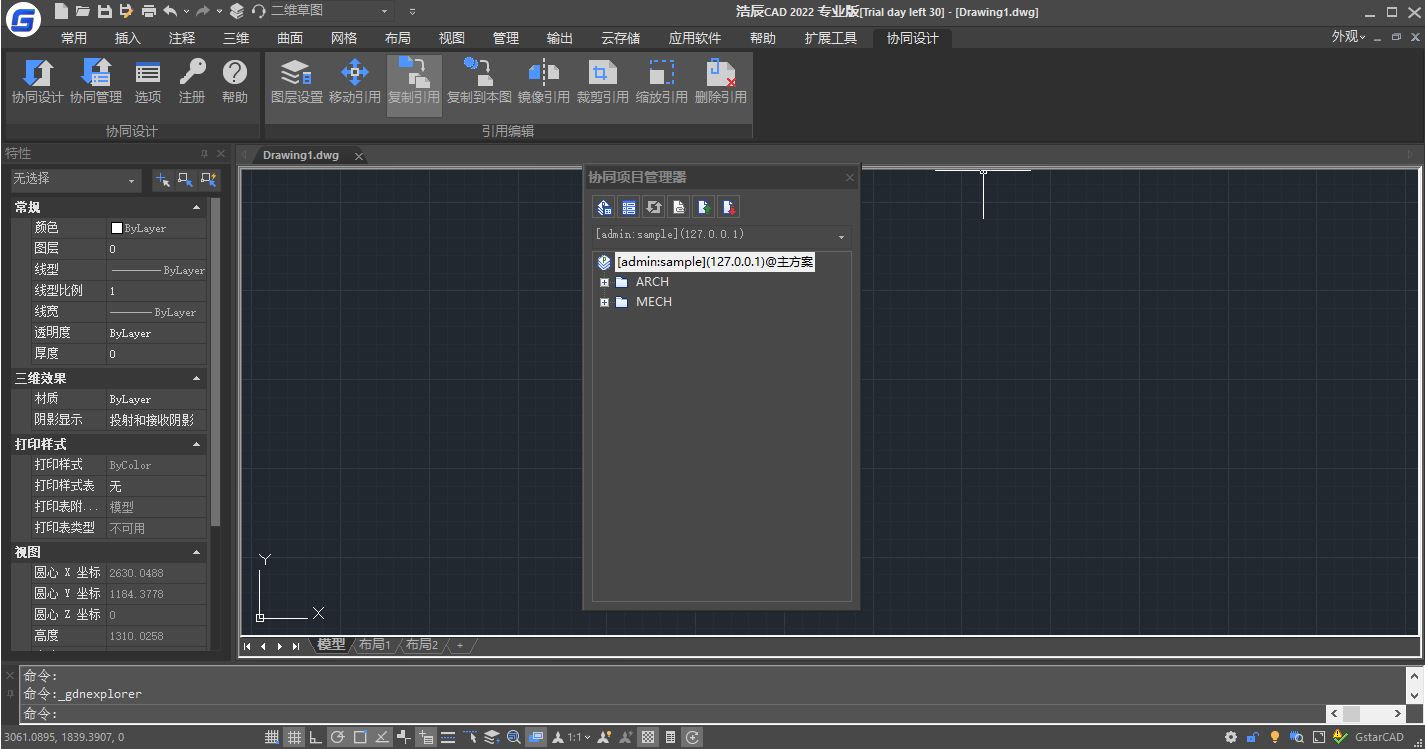Add a new layout with the + tab

pos(460,646)
